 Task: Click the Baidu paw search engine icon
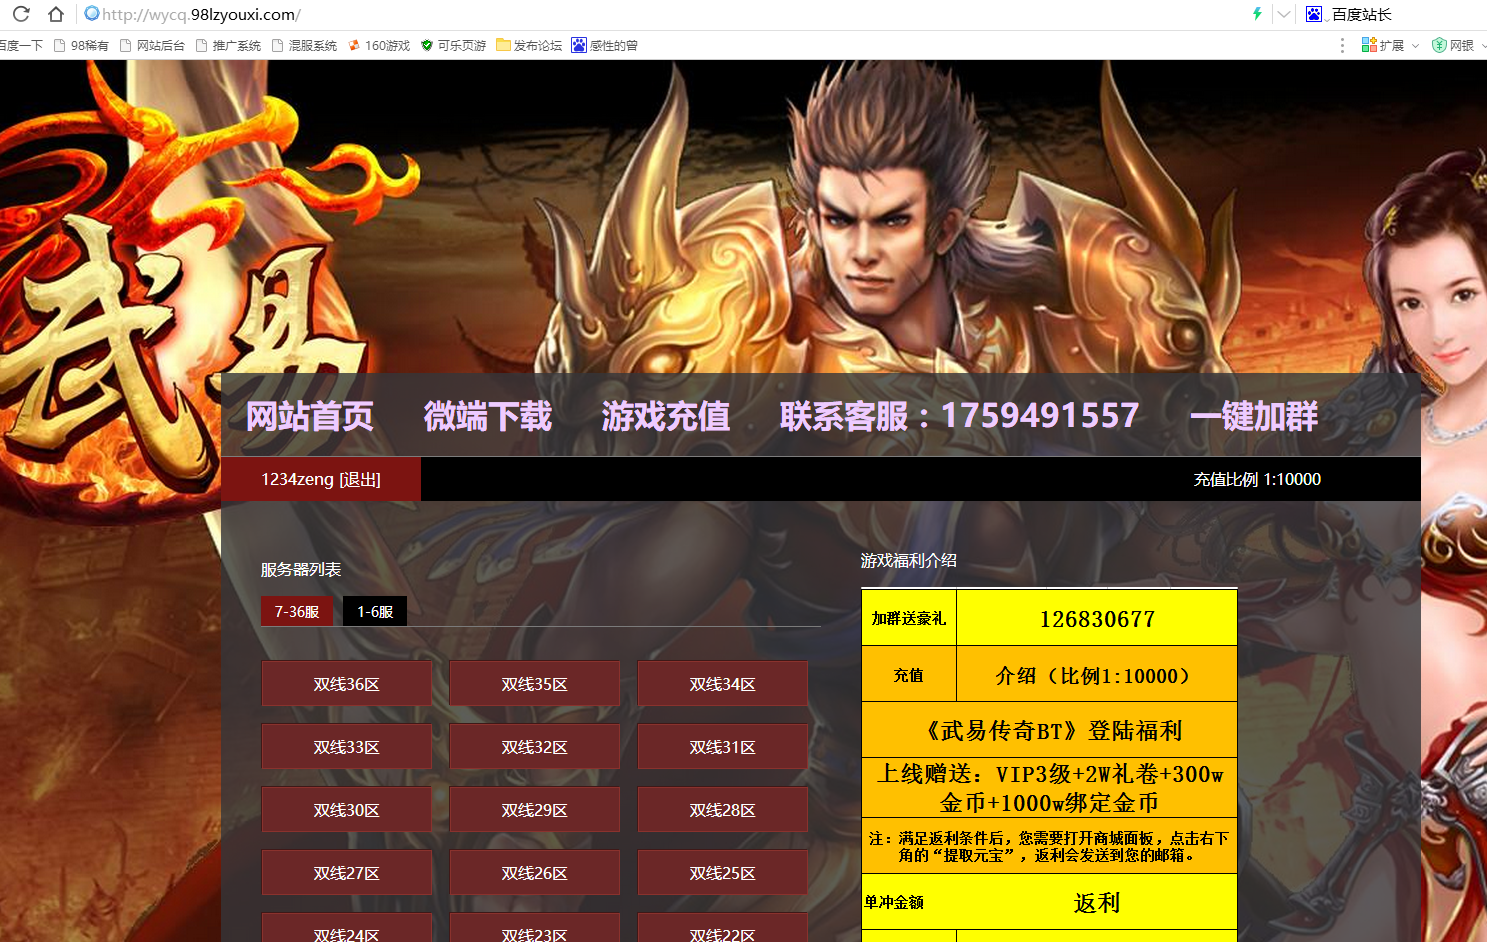1314,14
